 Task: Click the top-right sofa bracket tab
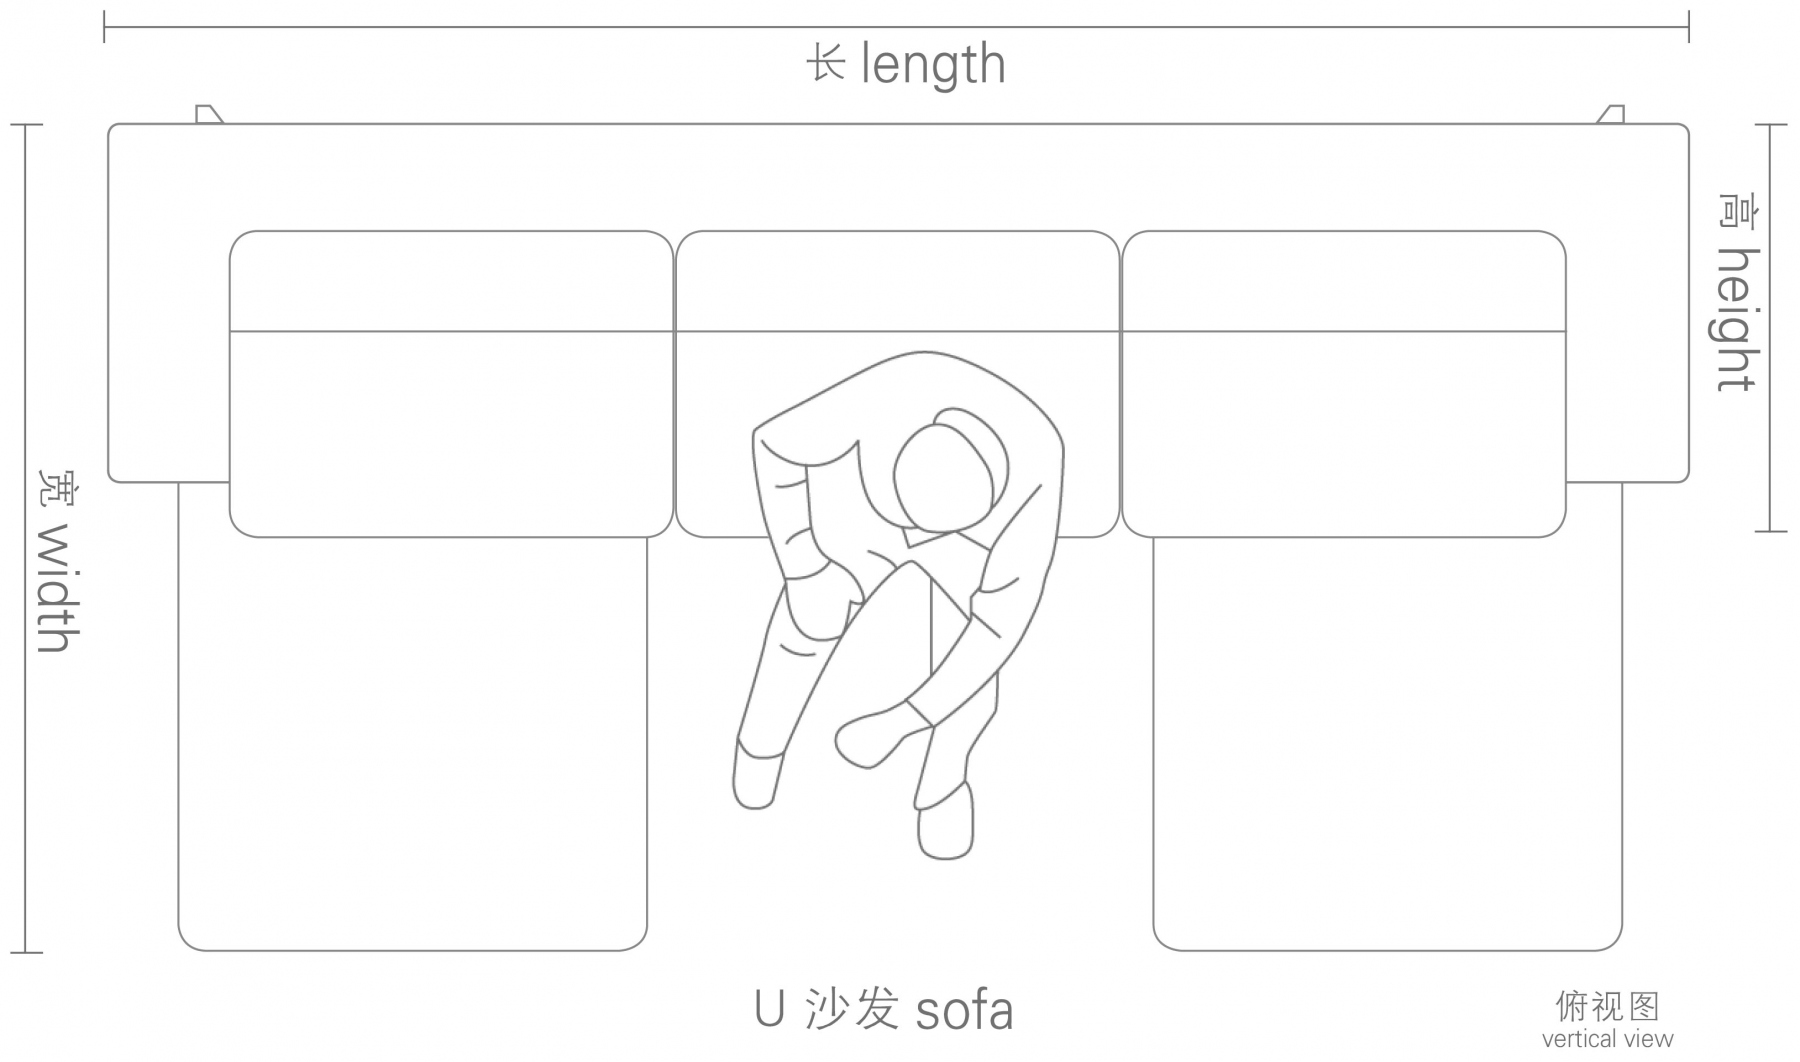coord(1610,114)
